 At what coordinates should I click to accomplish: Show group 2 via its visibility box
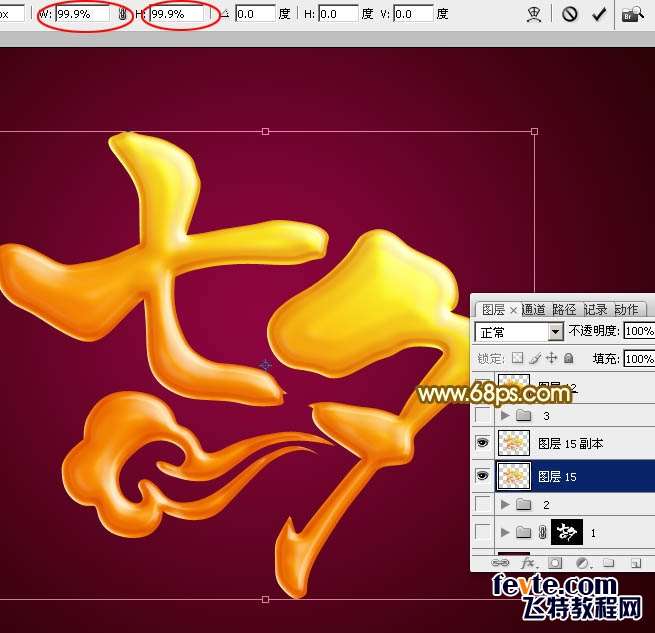pos(483,504)
